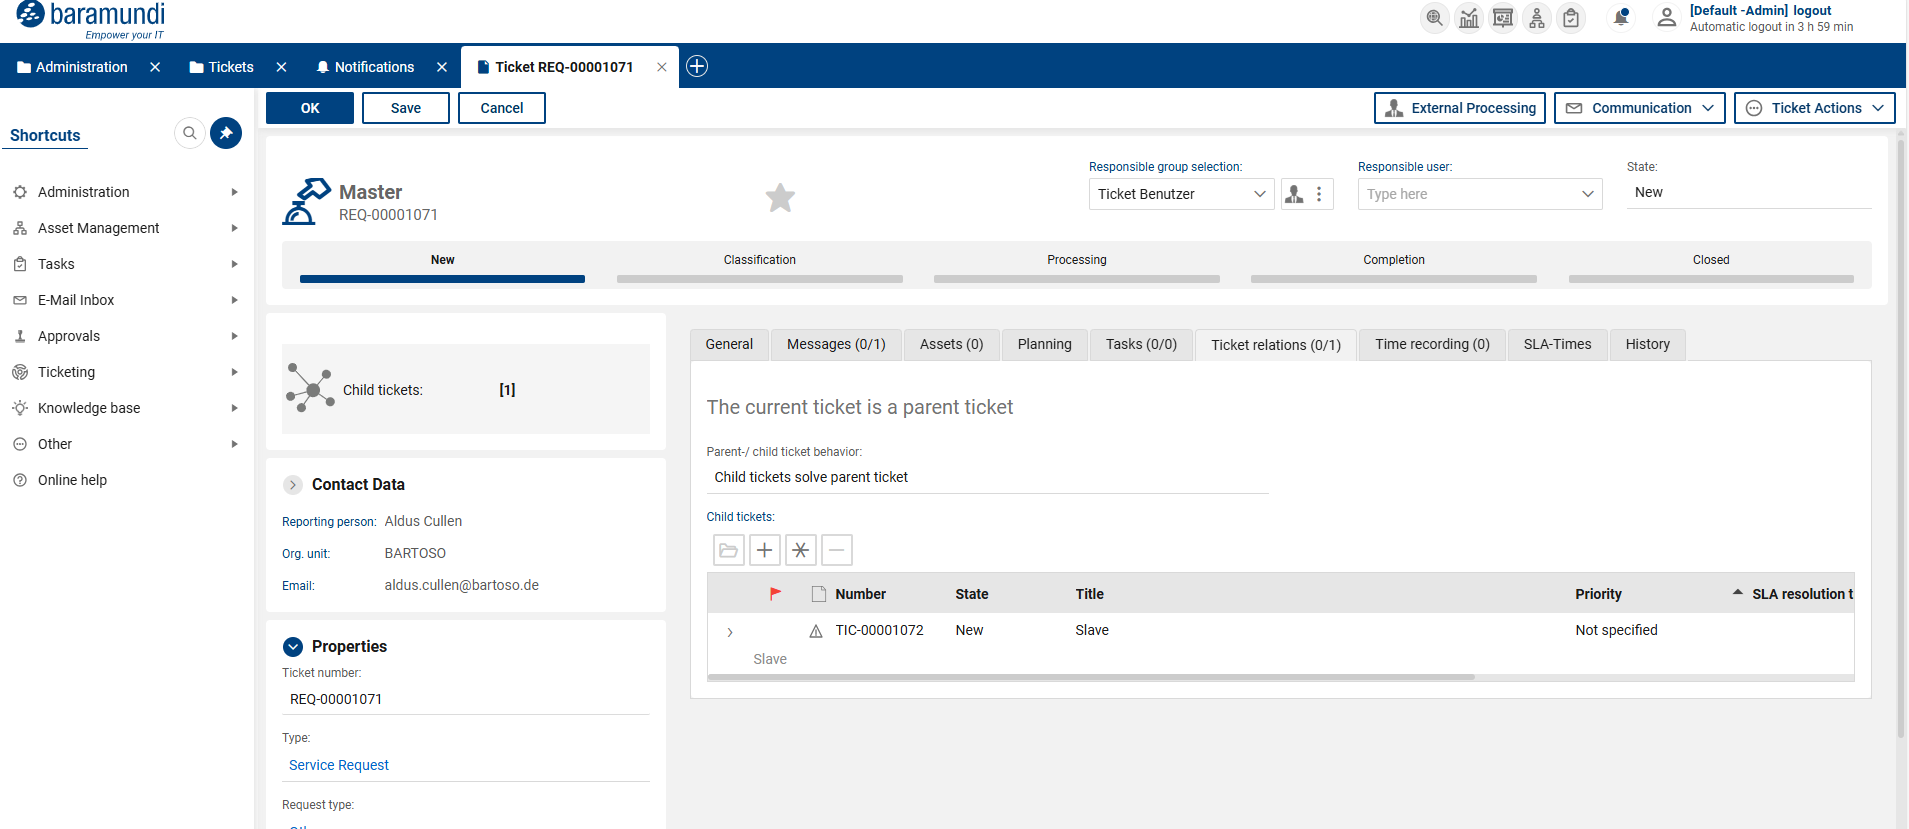Open the organization hierarchy icon in top bar
This screenshot has height=829, width=1909.
click(x=1537, y=18)
